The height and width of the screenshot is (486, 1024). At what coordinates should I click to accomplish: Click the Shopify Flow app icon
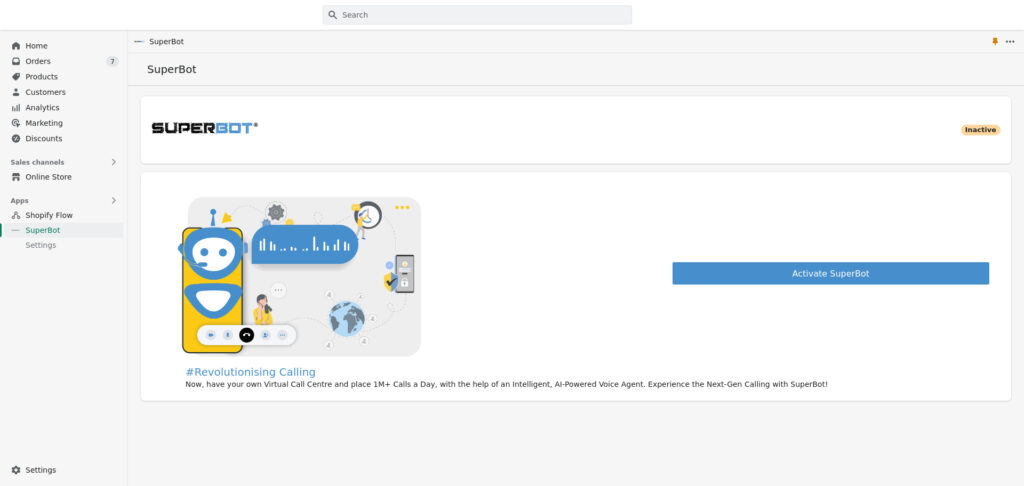pos(16,215)
